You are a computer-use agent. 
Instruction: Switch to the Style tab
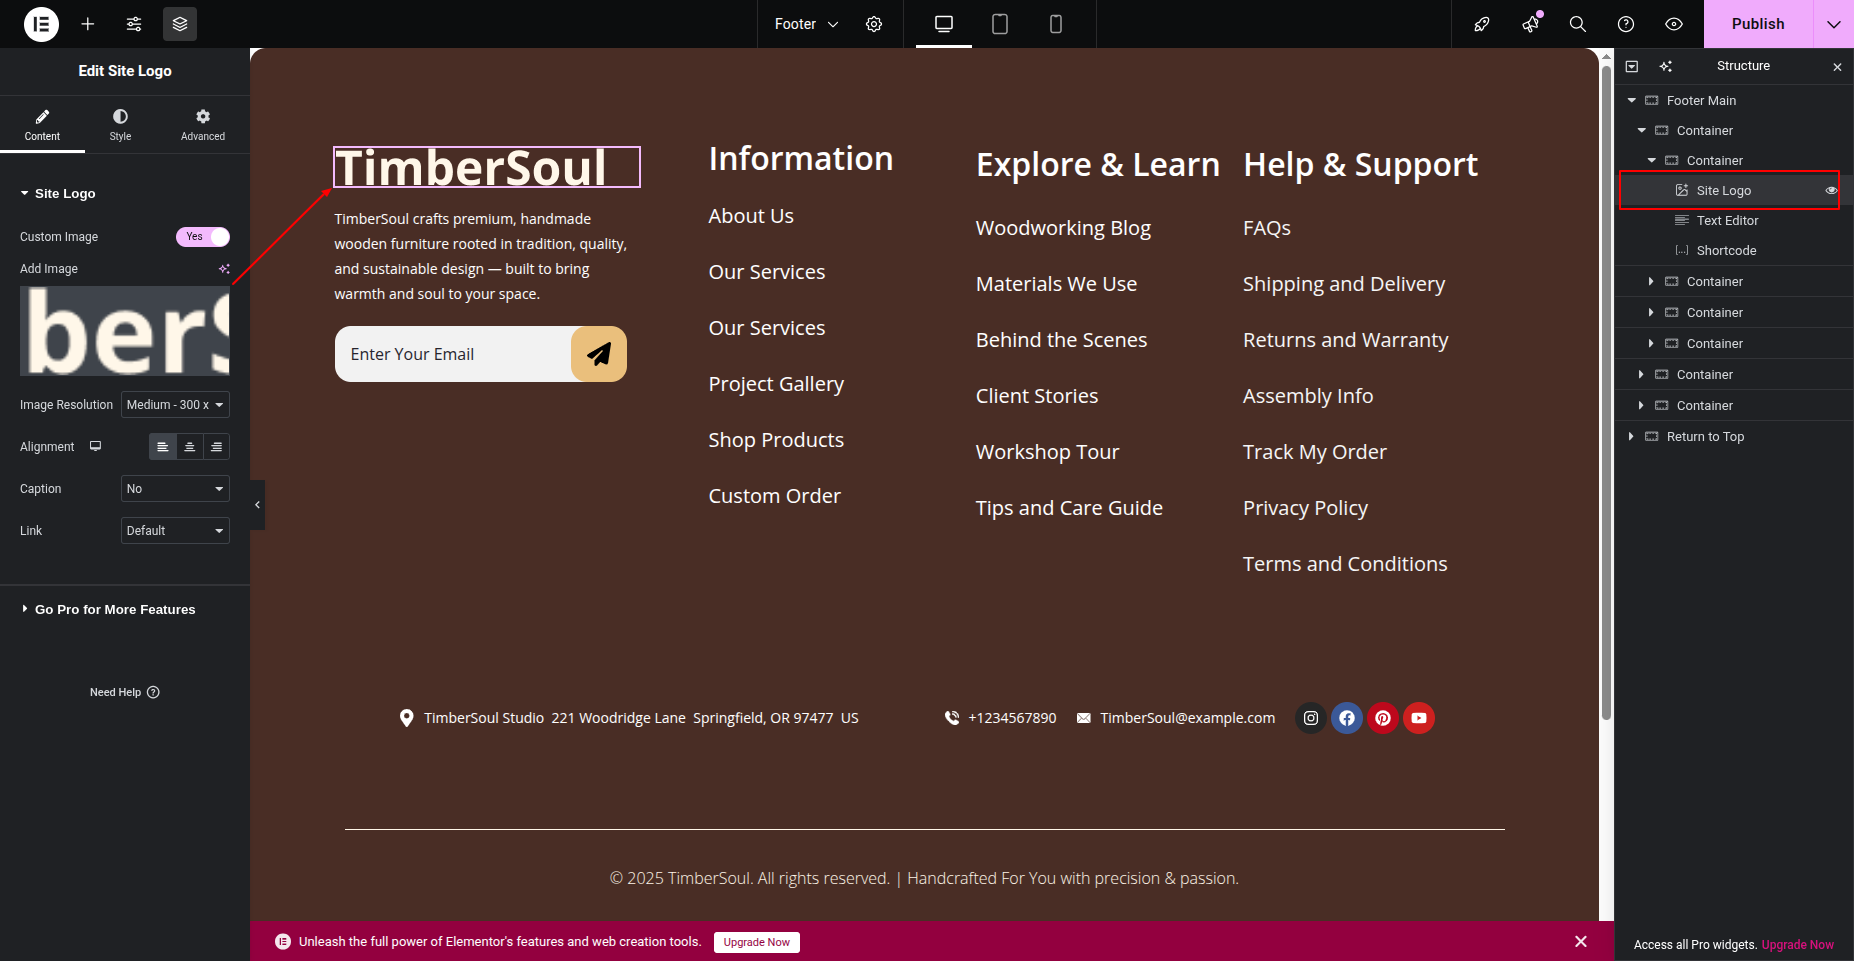click(120, 125)
